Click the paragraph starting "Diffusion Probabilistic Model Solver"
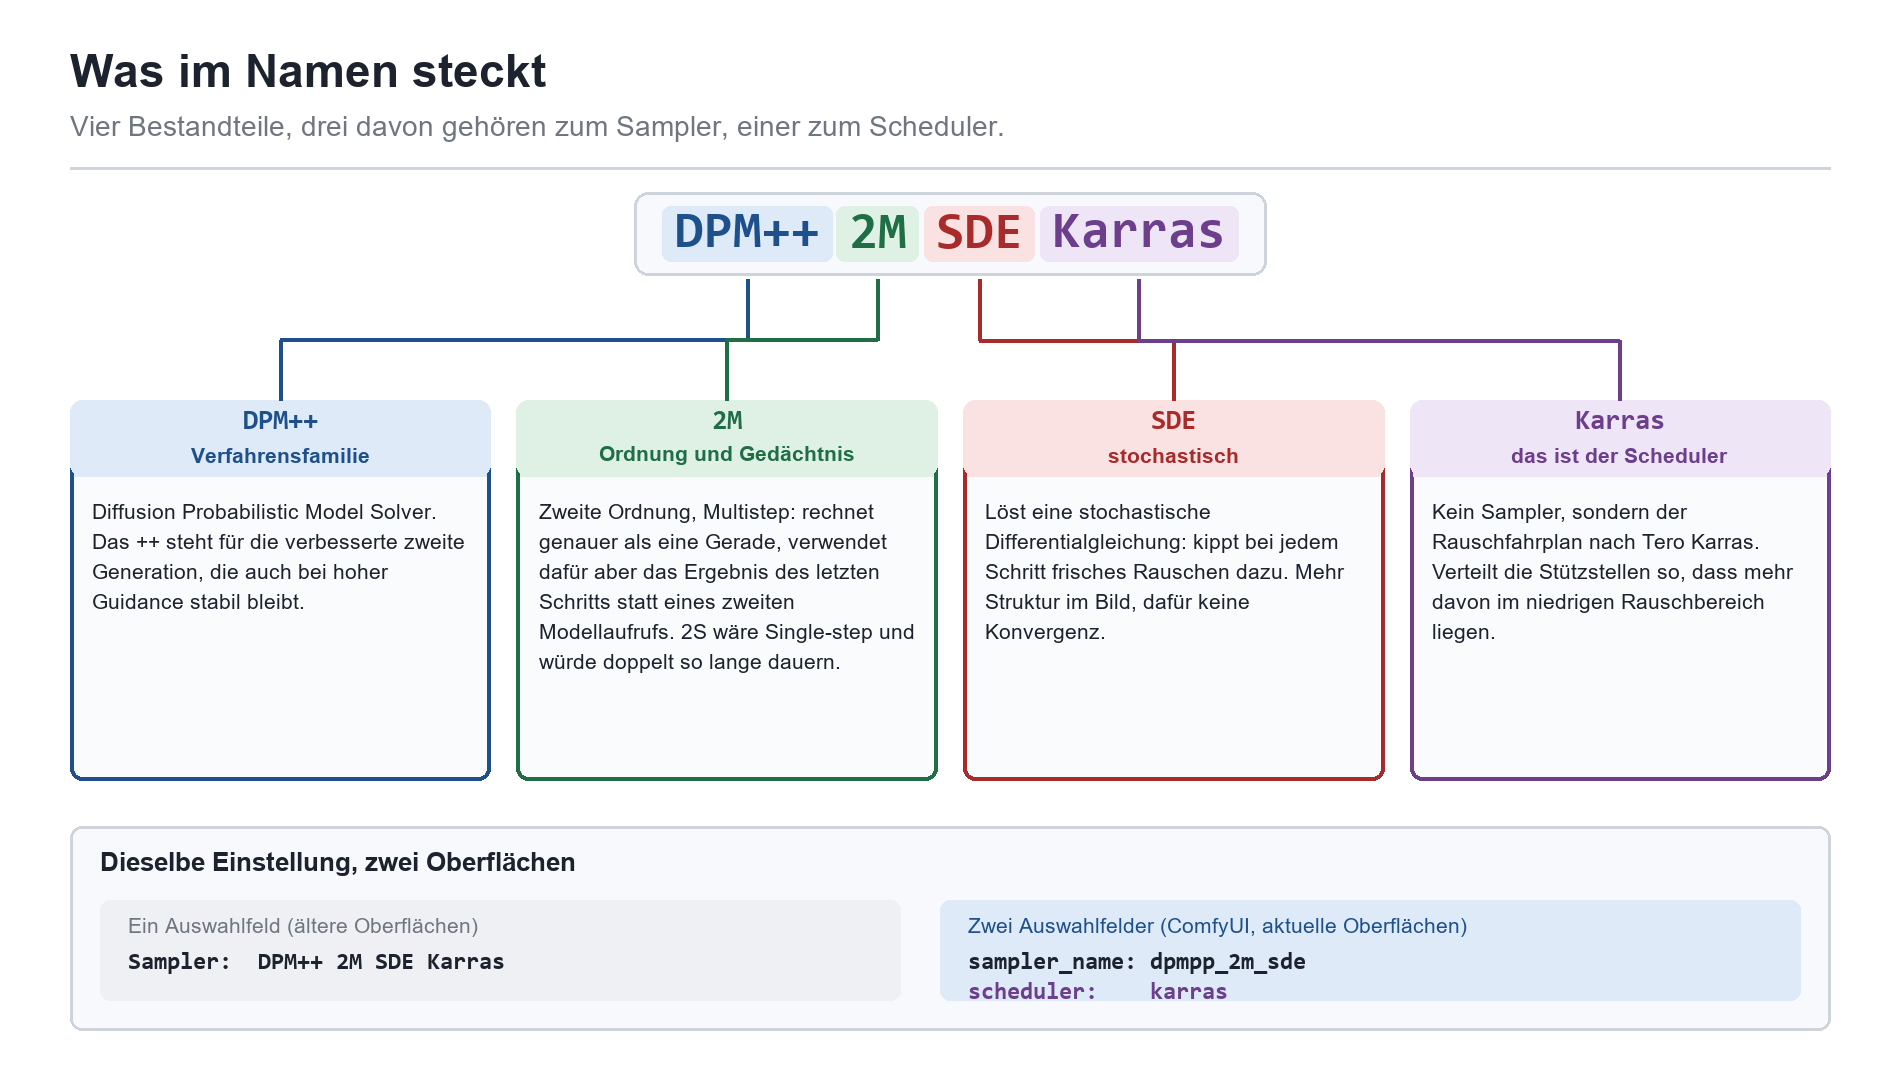The image size is (1900, 1080). 279,557
